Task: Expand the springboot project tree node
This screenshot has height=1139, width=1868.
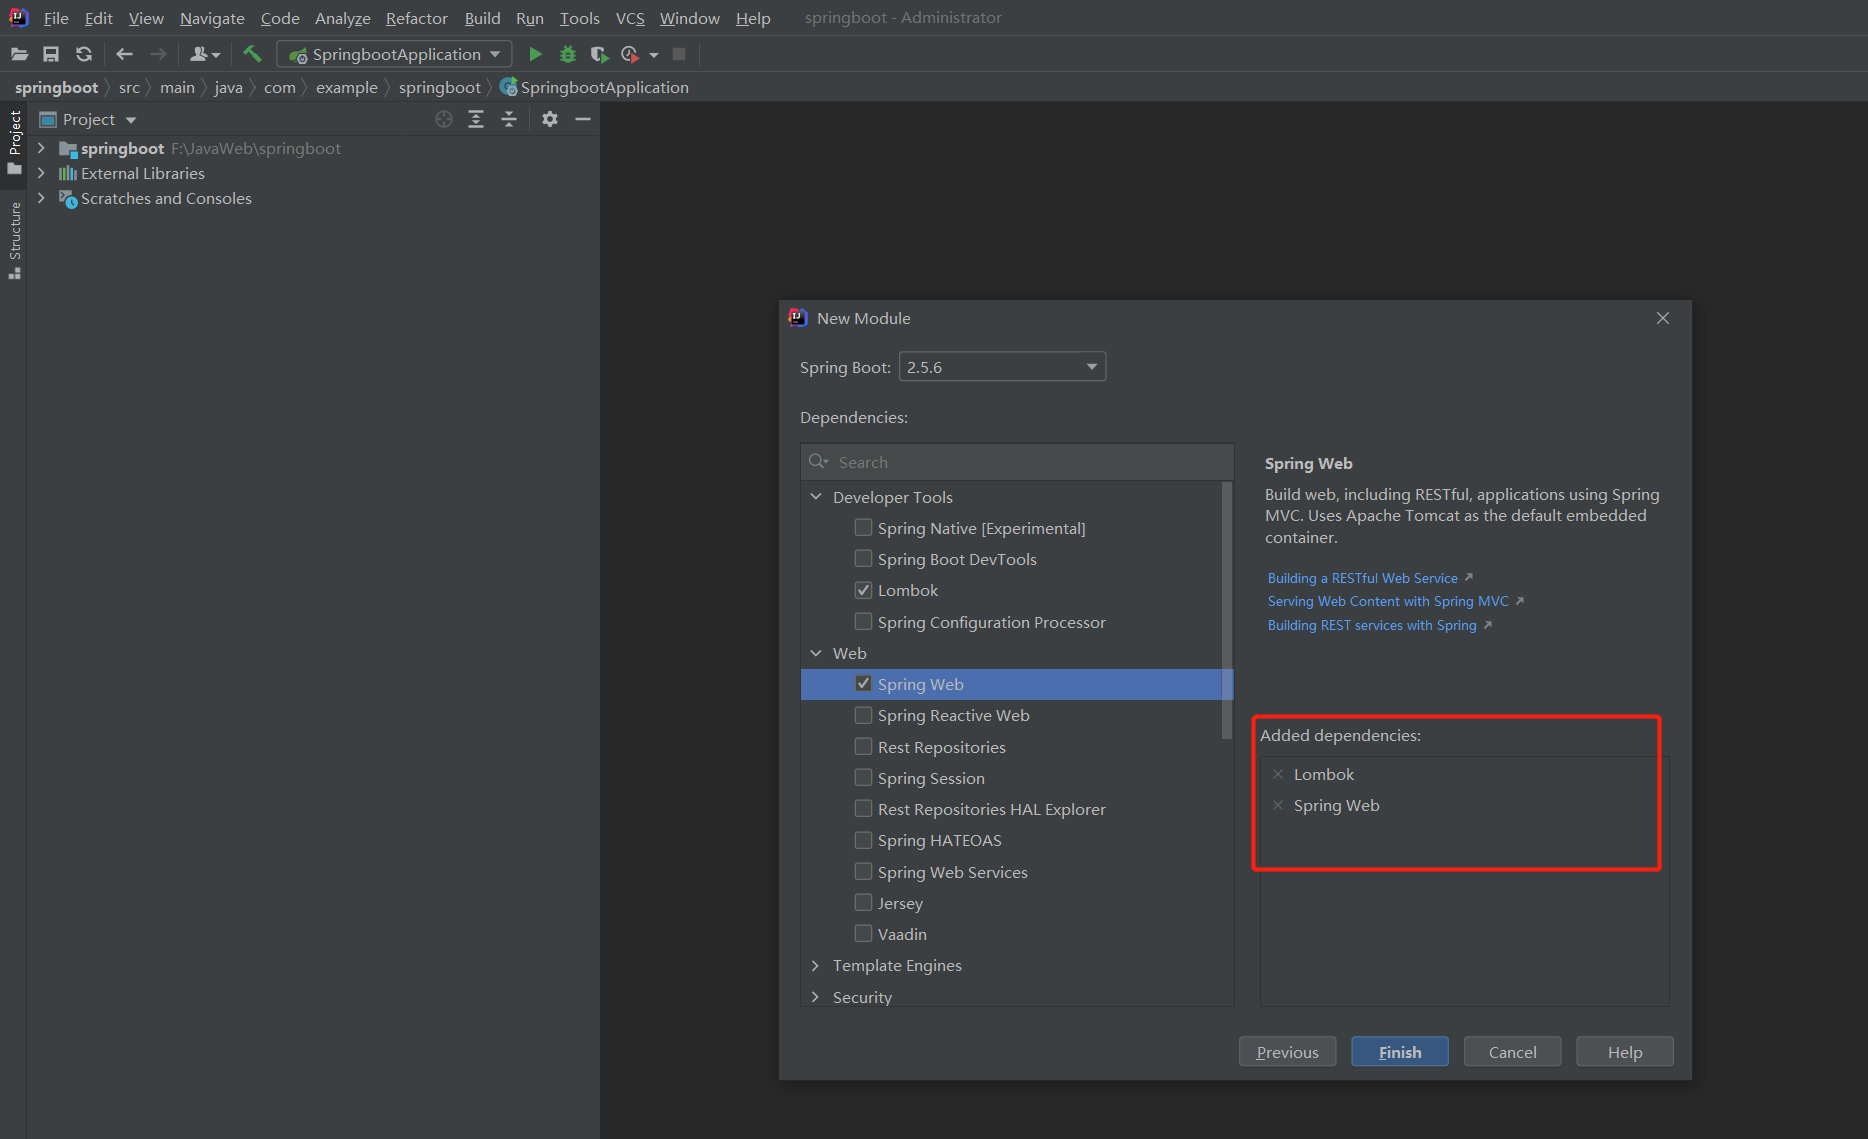Action: coord(41,148)
